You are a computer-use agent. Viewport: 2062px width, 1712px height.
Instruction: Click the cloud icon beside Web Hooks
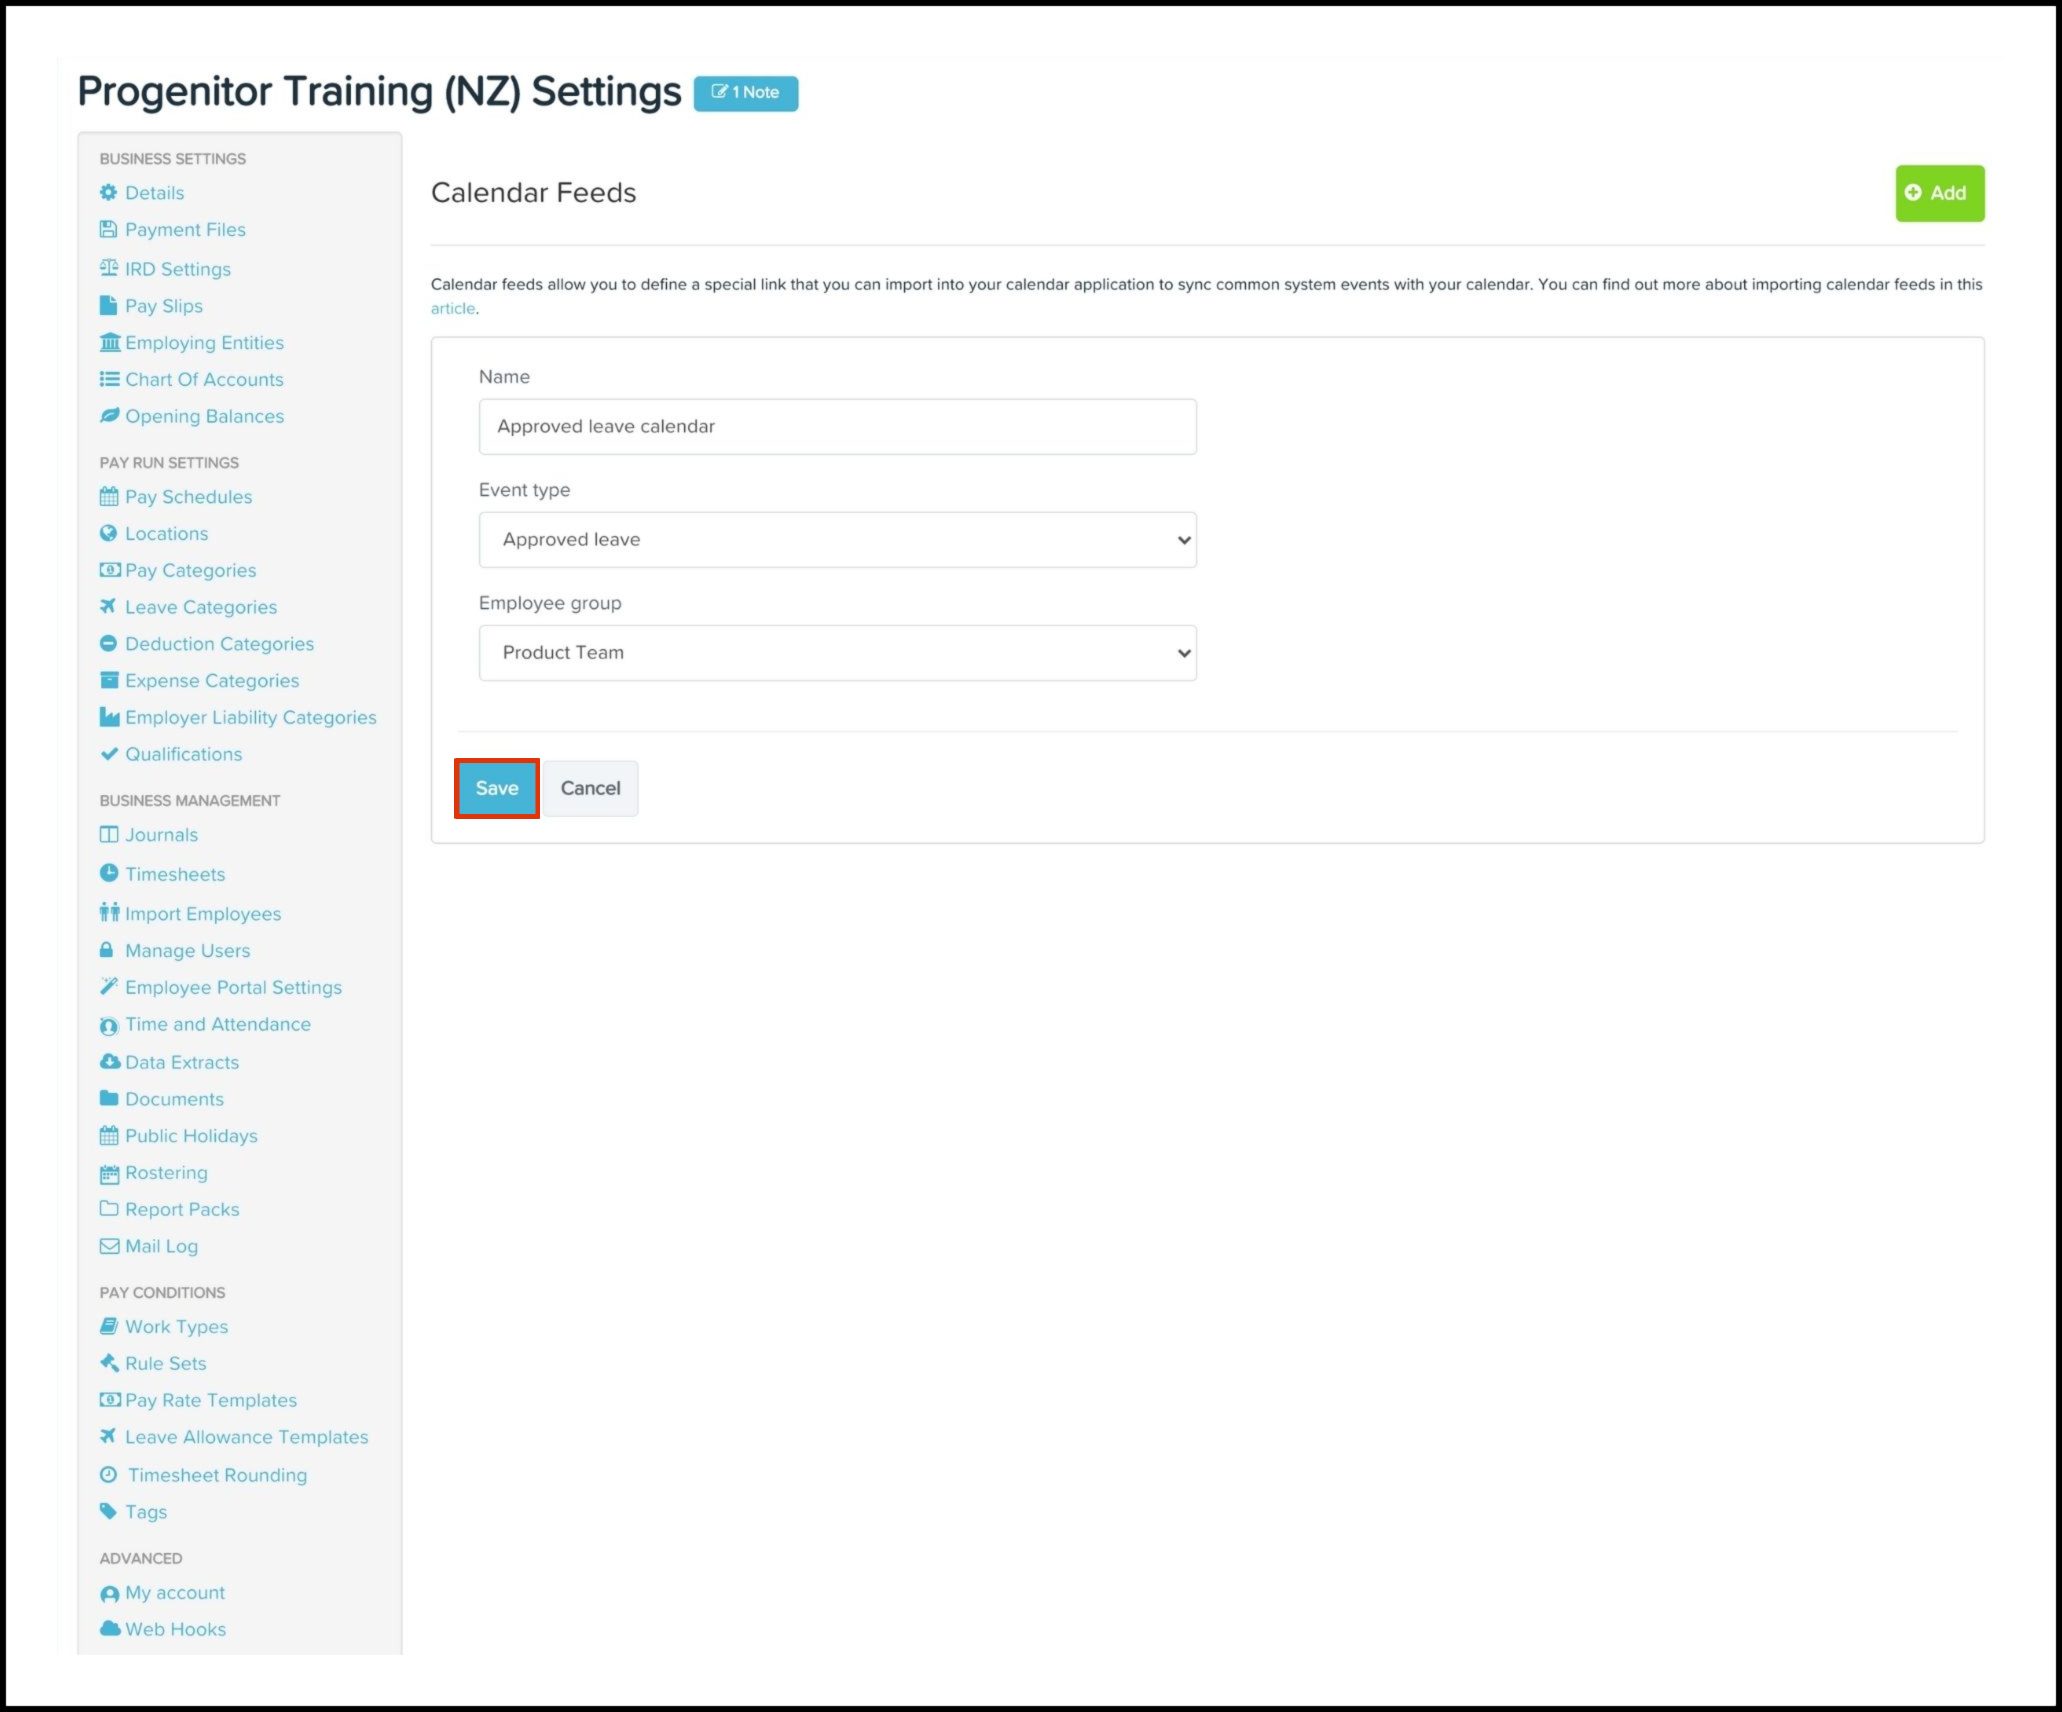coord(109,1628)
